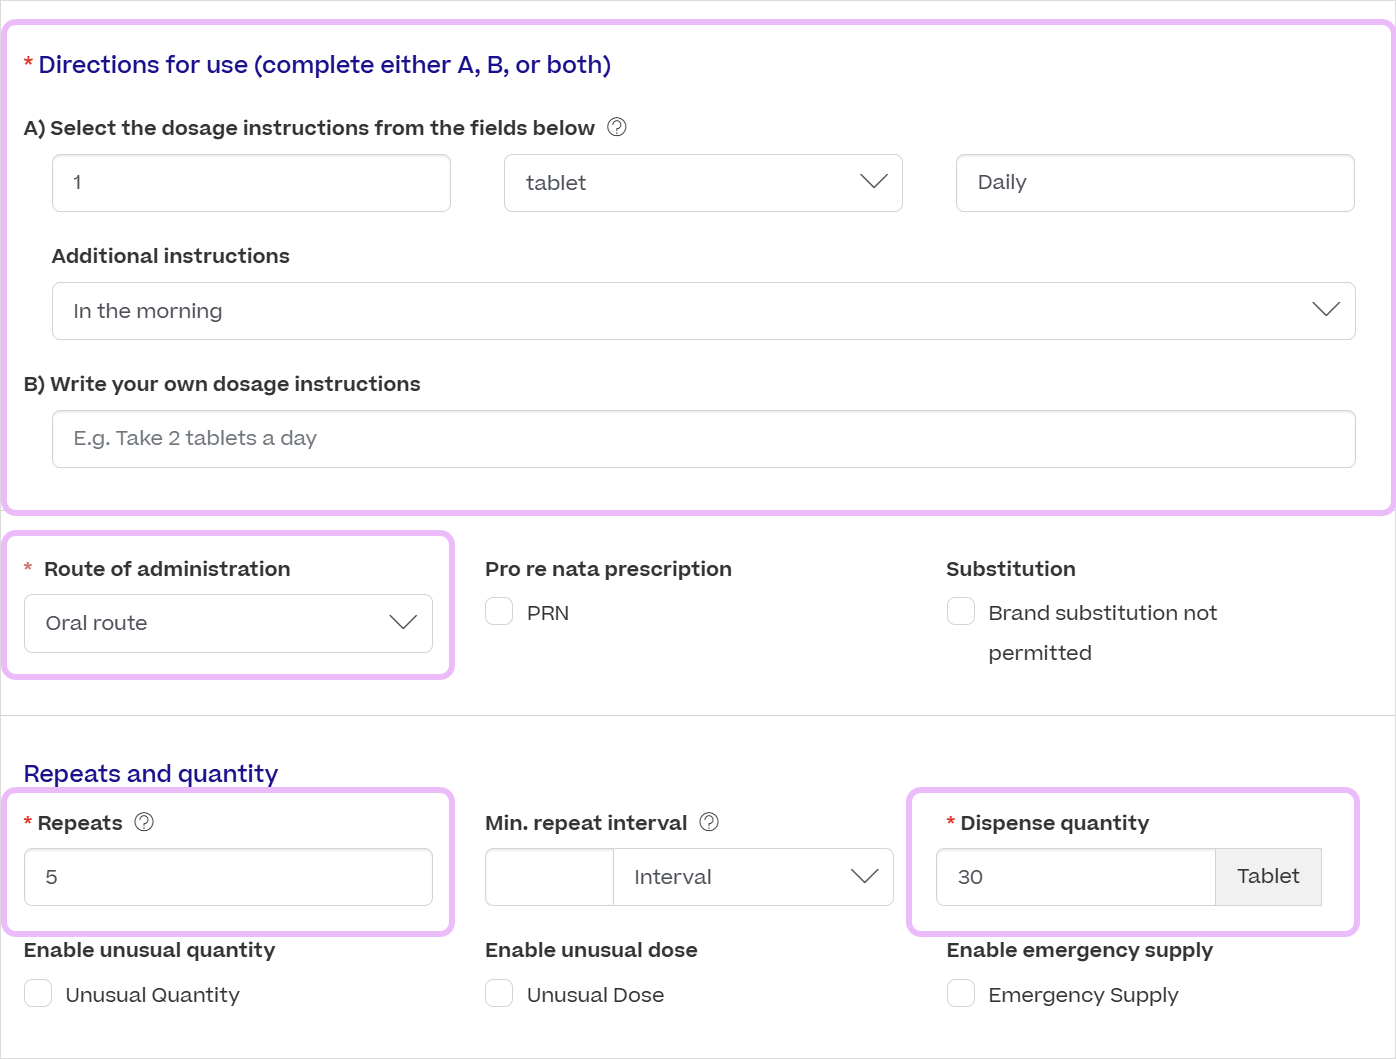Tick the PRN checkbox
Viewport: 1396px width, 1059px height.
pos(499,611)
